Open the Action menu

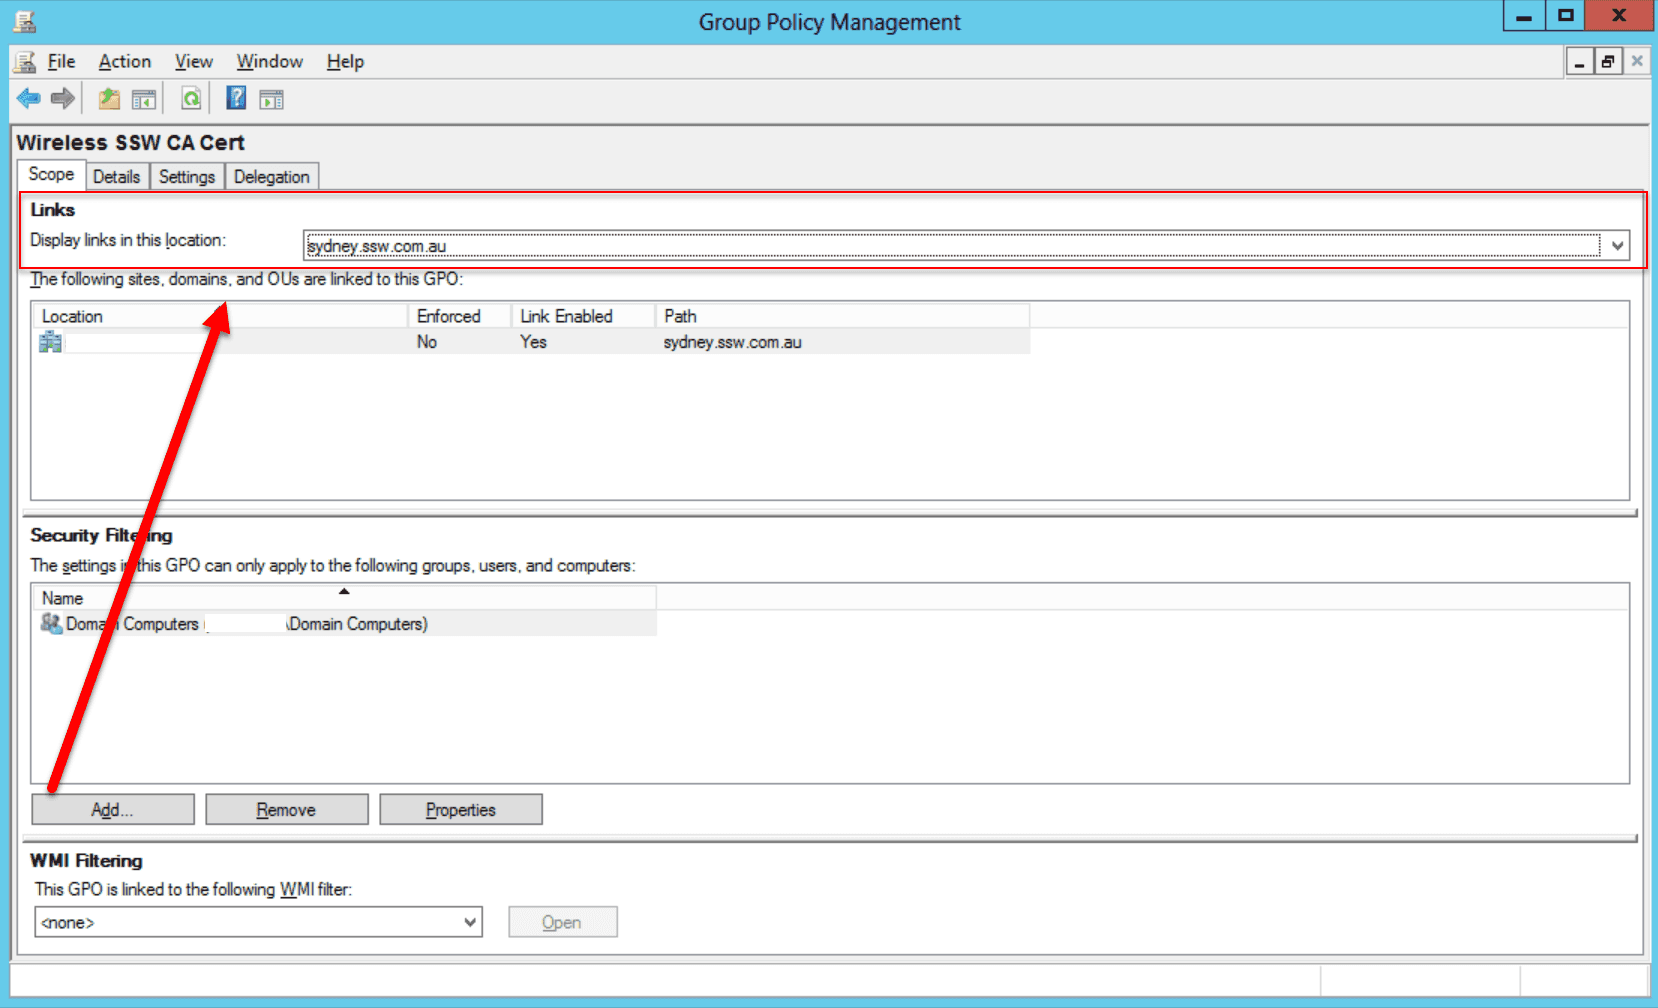pos(125,62)
